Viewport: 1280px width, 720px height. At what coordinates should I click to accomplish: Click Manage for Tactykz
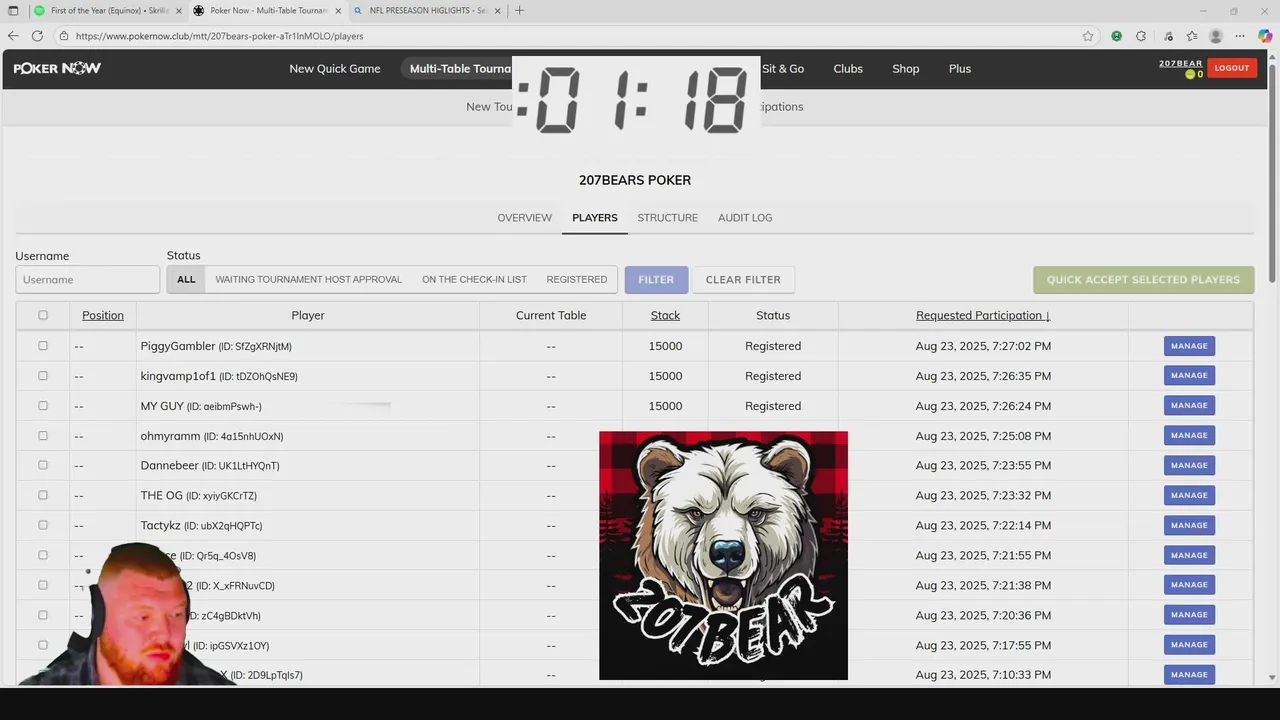coord(1189,525)
